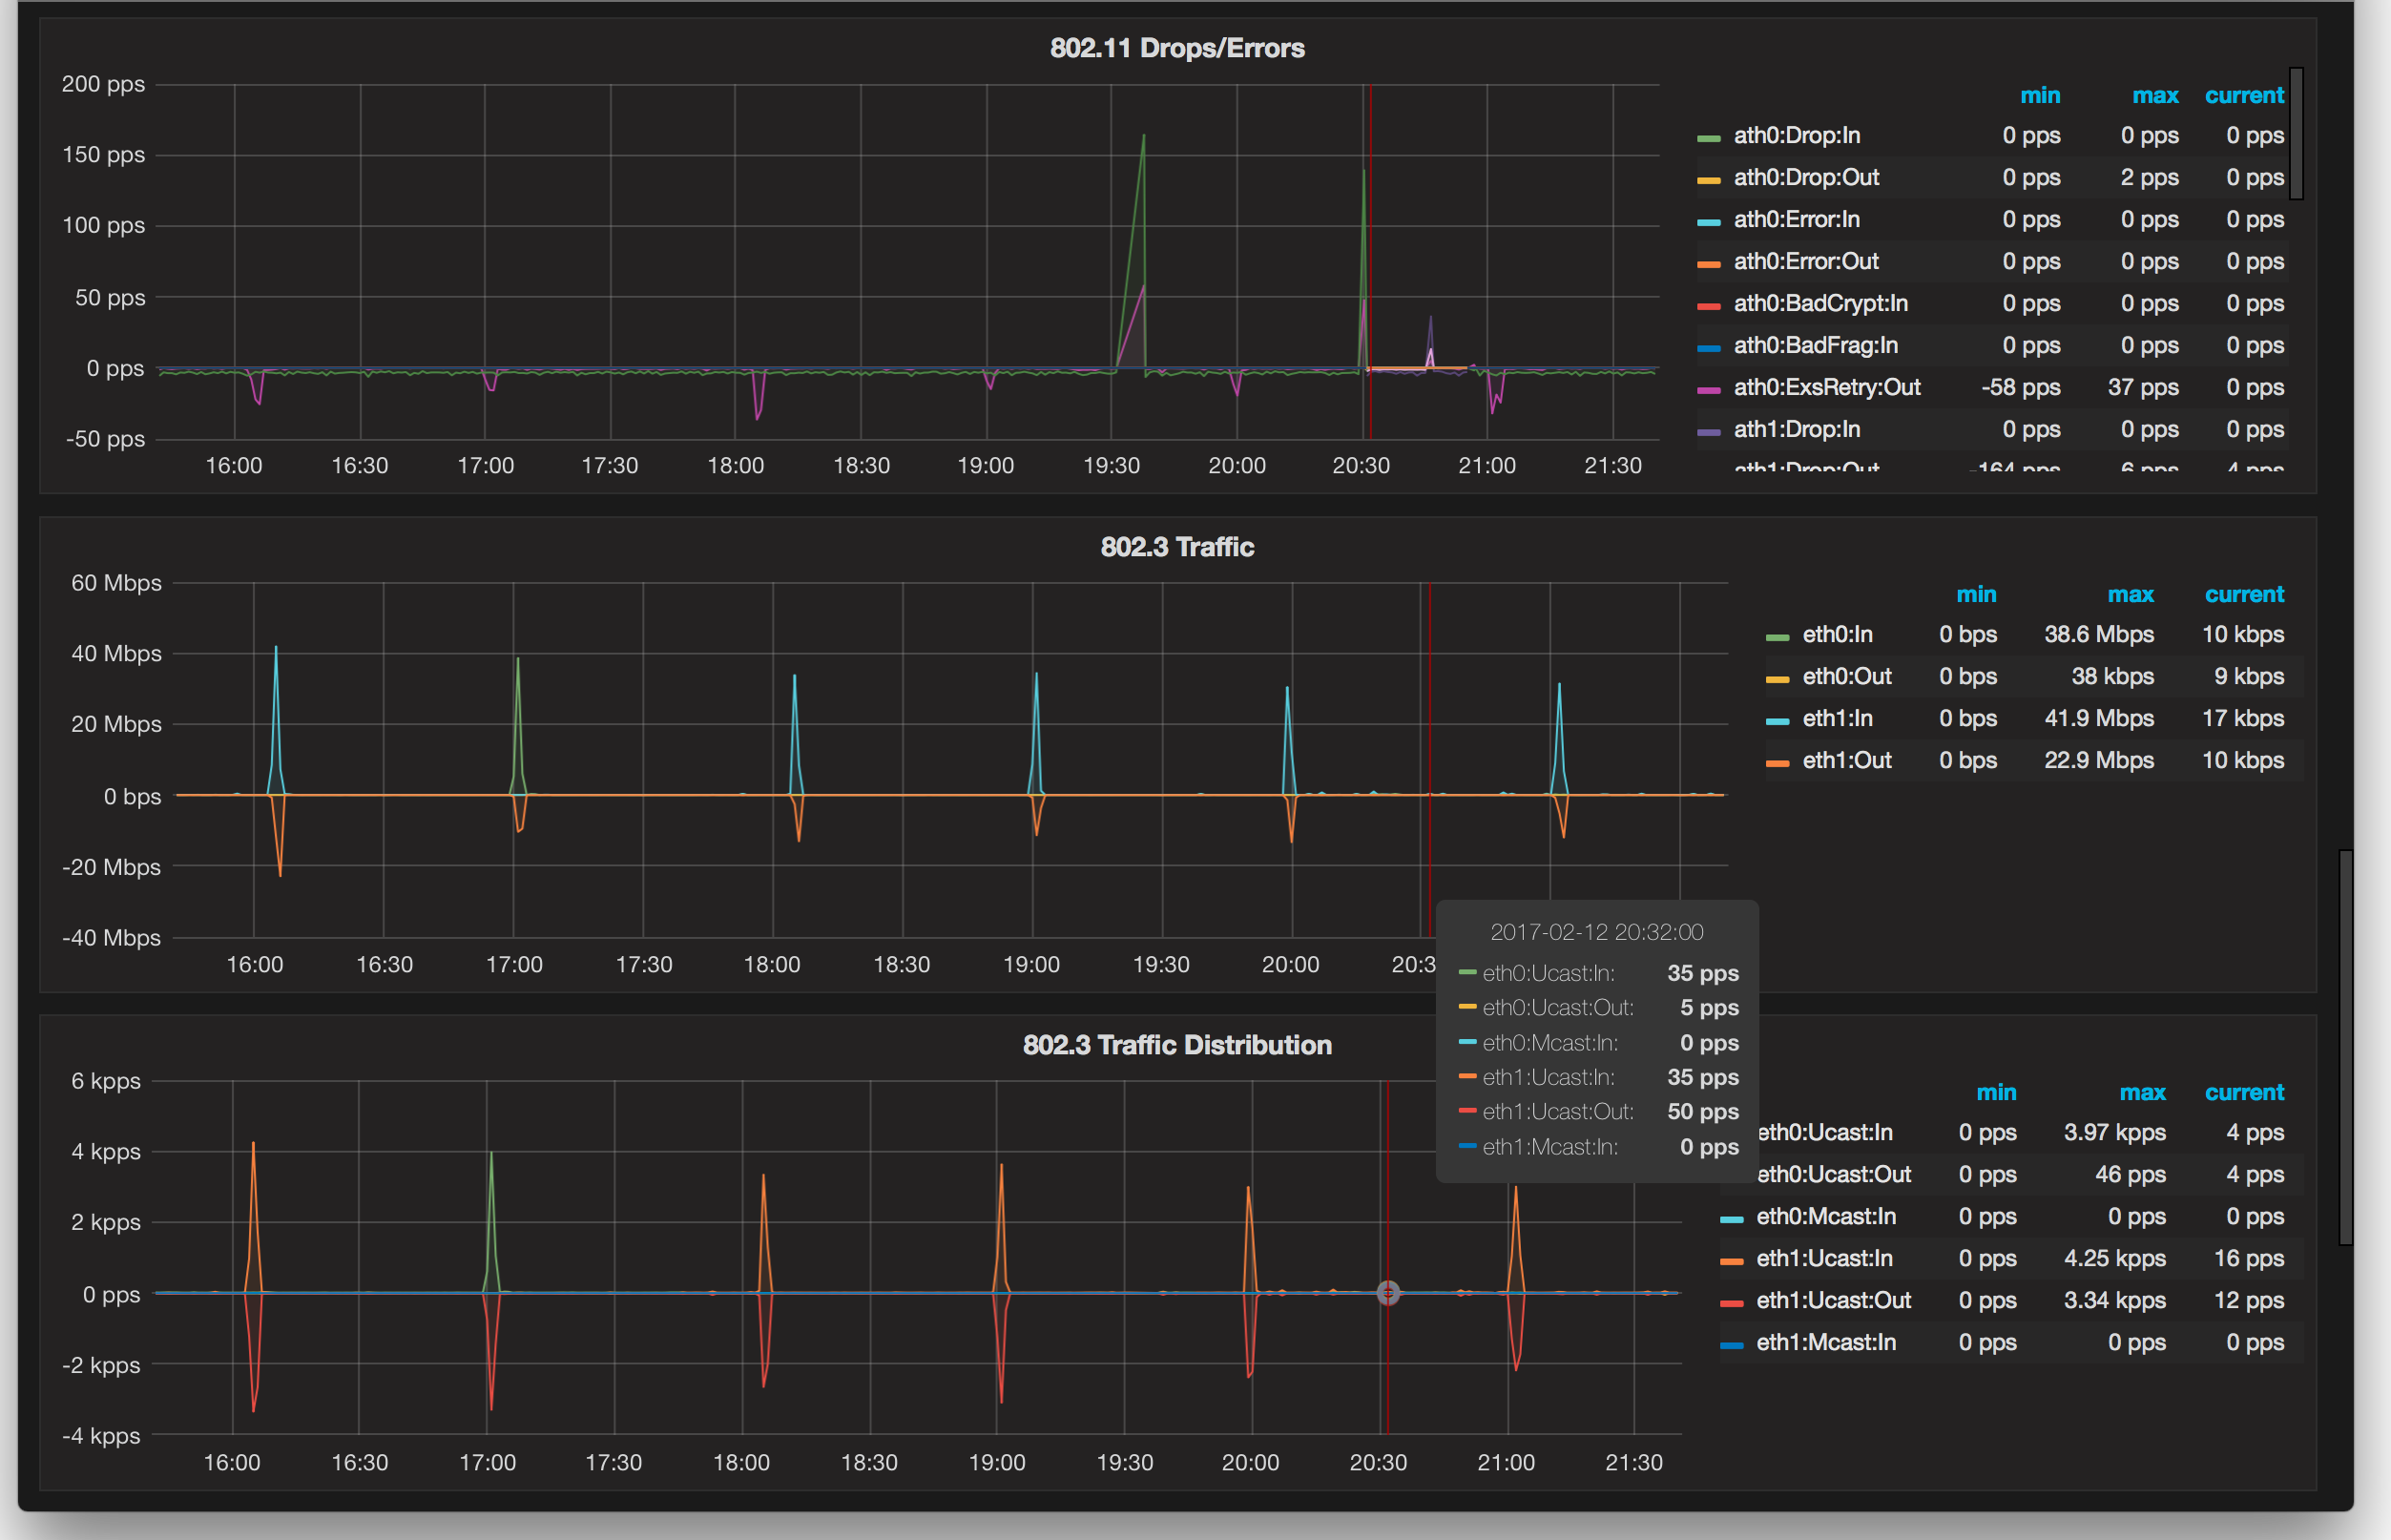
Task: Toggle eth1:In series in 802.3 Traffic legend
Action: 1837,718
